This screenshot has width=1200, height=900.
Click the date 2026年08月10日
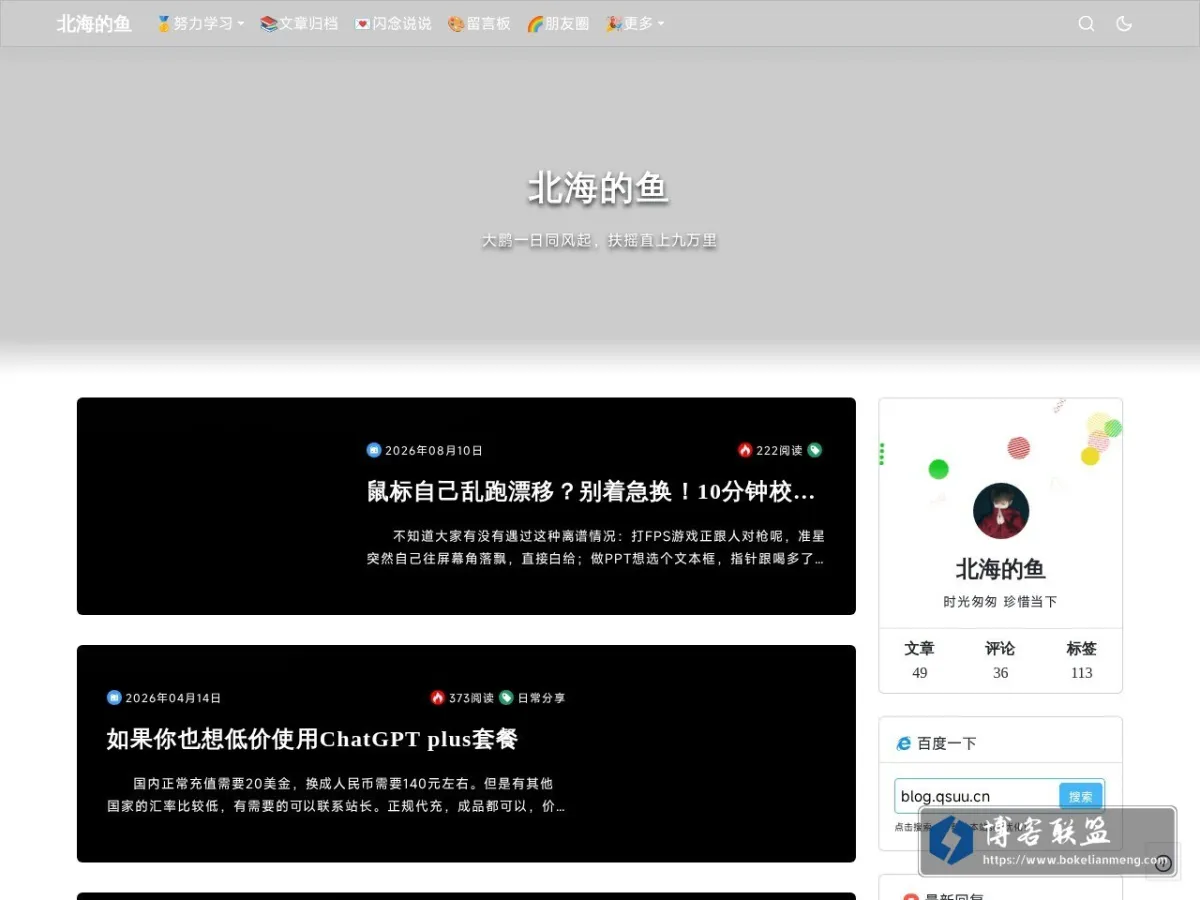tap(434, 451)
